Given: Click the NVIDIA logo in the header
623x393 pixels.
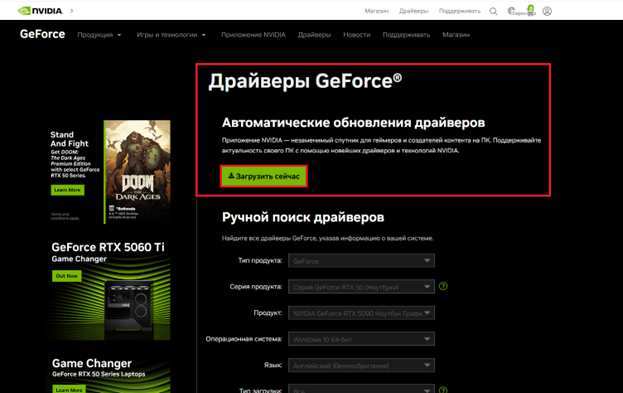Looking at the screenshot, I should 40,11.
